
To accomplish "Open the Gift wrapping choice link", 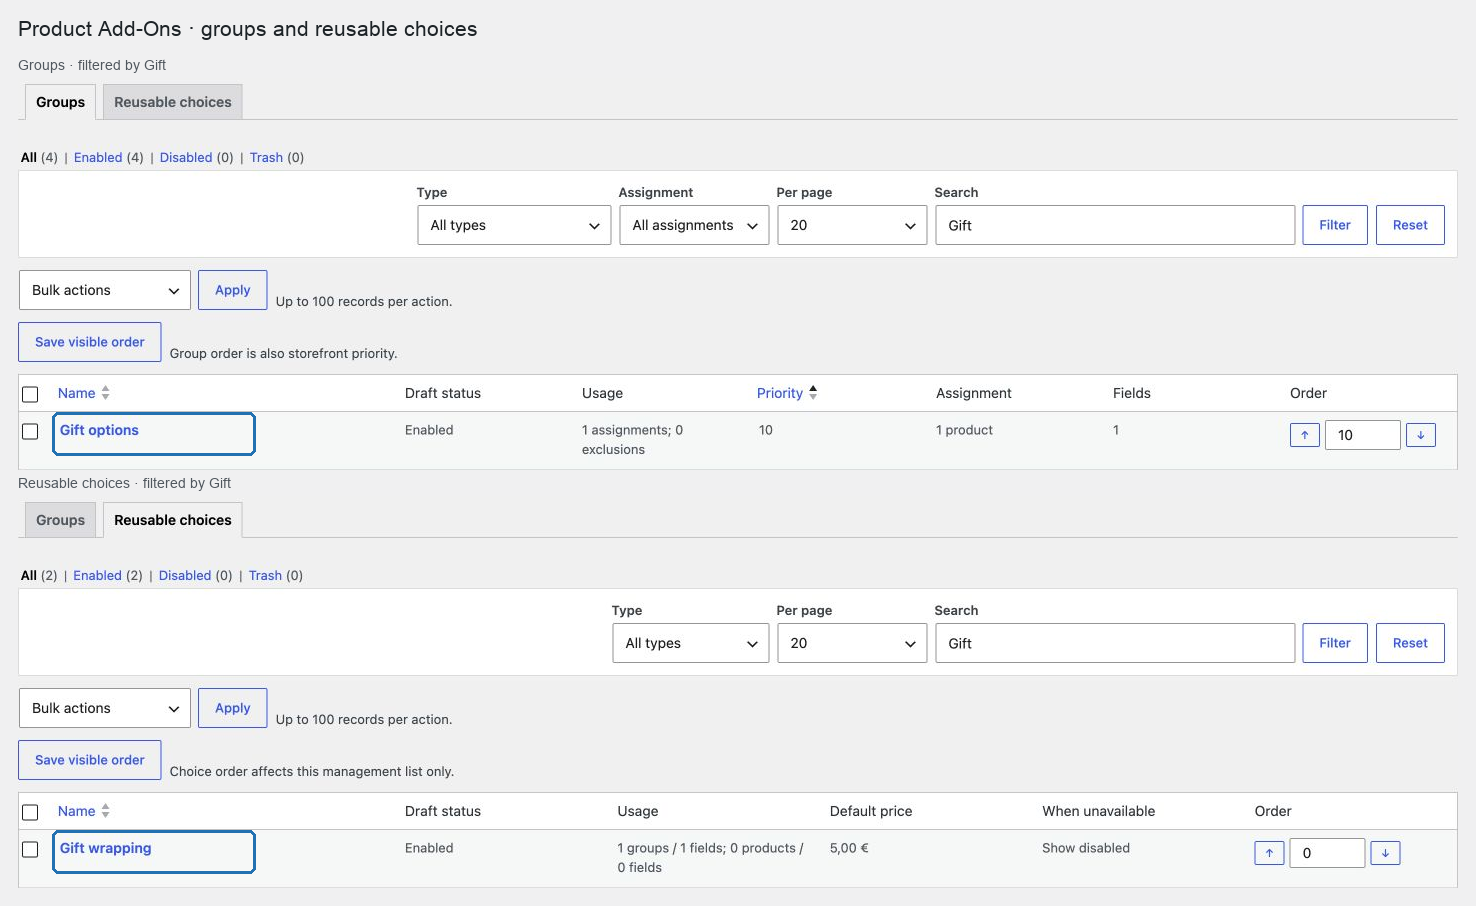I will 106,848.
